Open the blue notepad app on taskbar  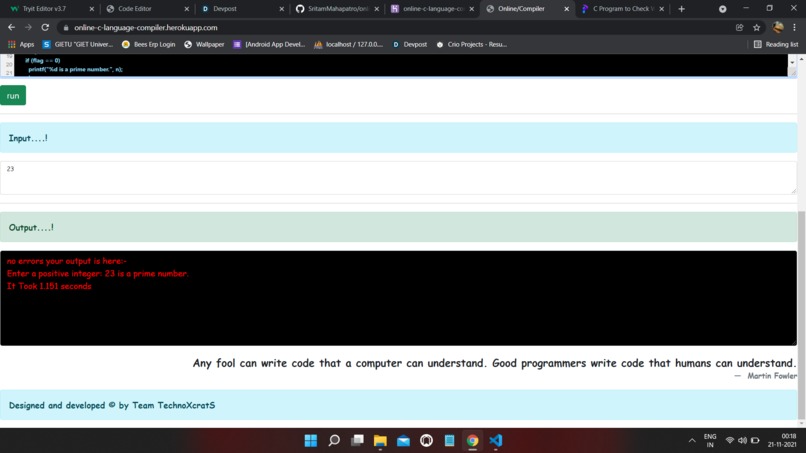pos(449,441)
